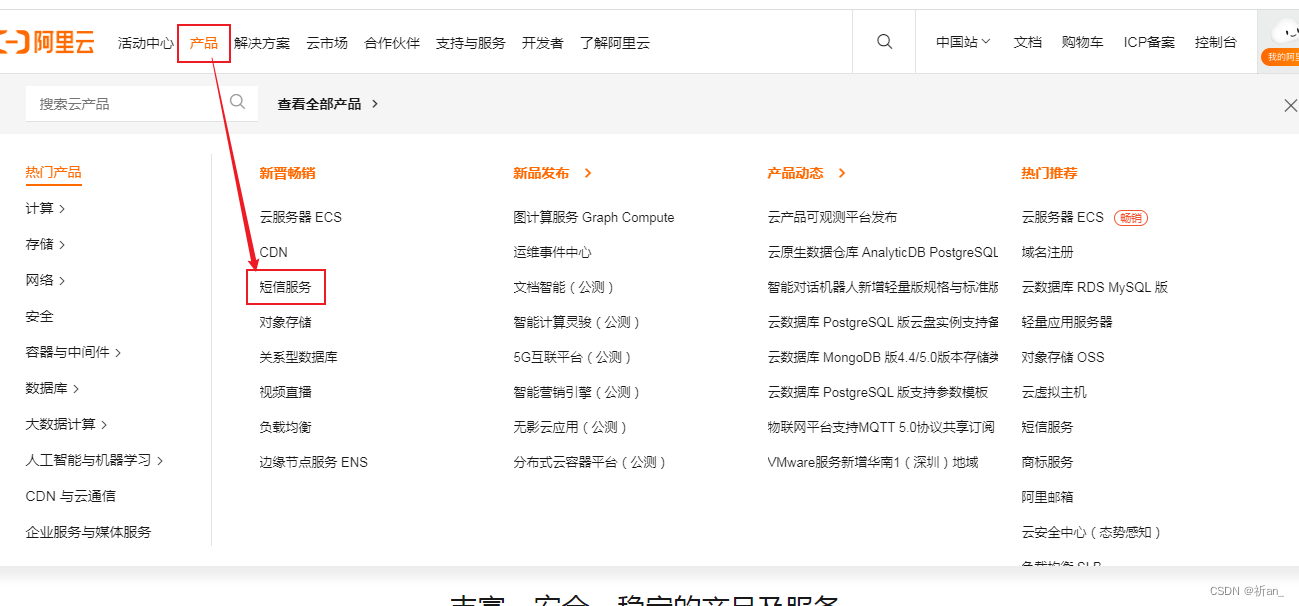Open the 解决方案 menu
The height and width of the screenshot is (606, 1299).
262,43
